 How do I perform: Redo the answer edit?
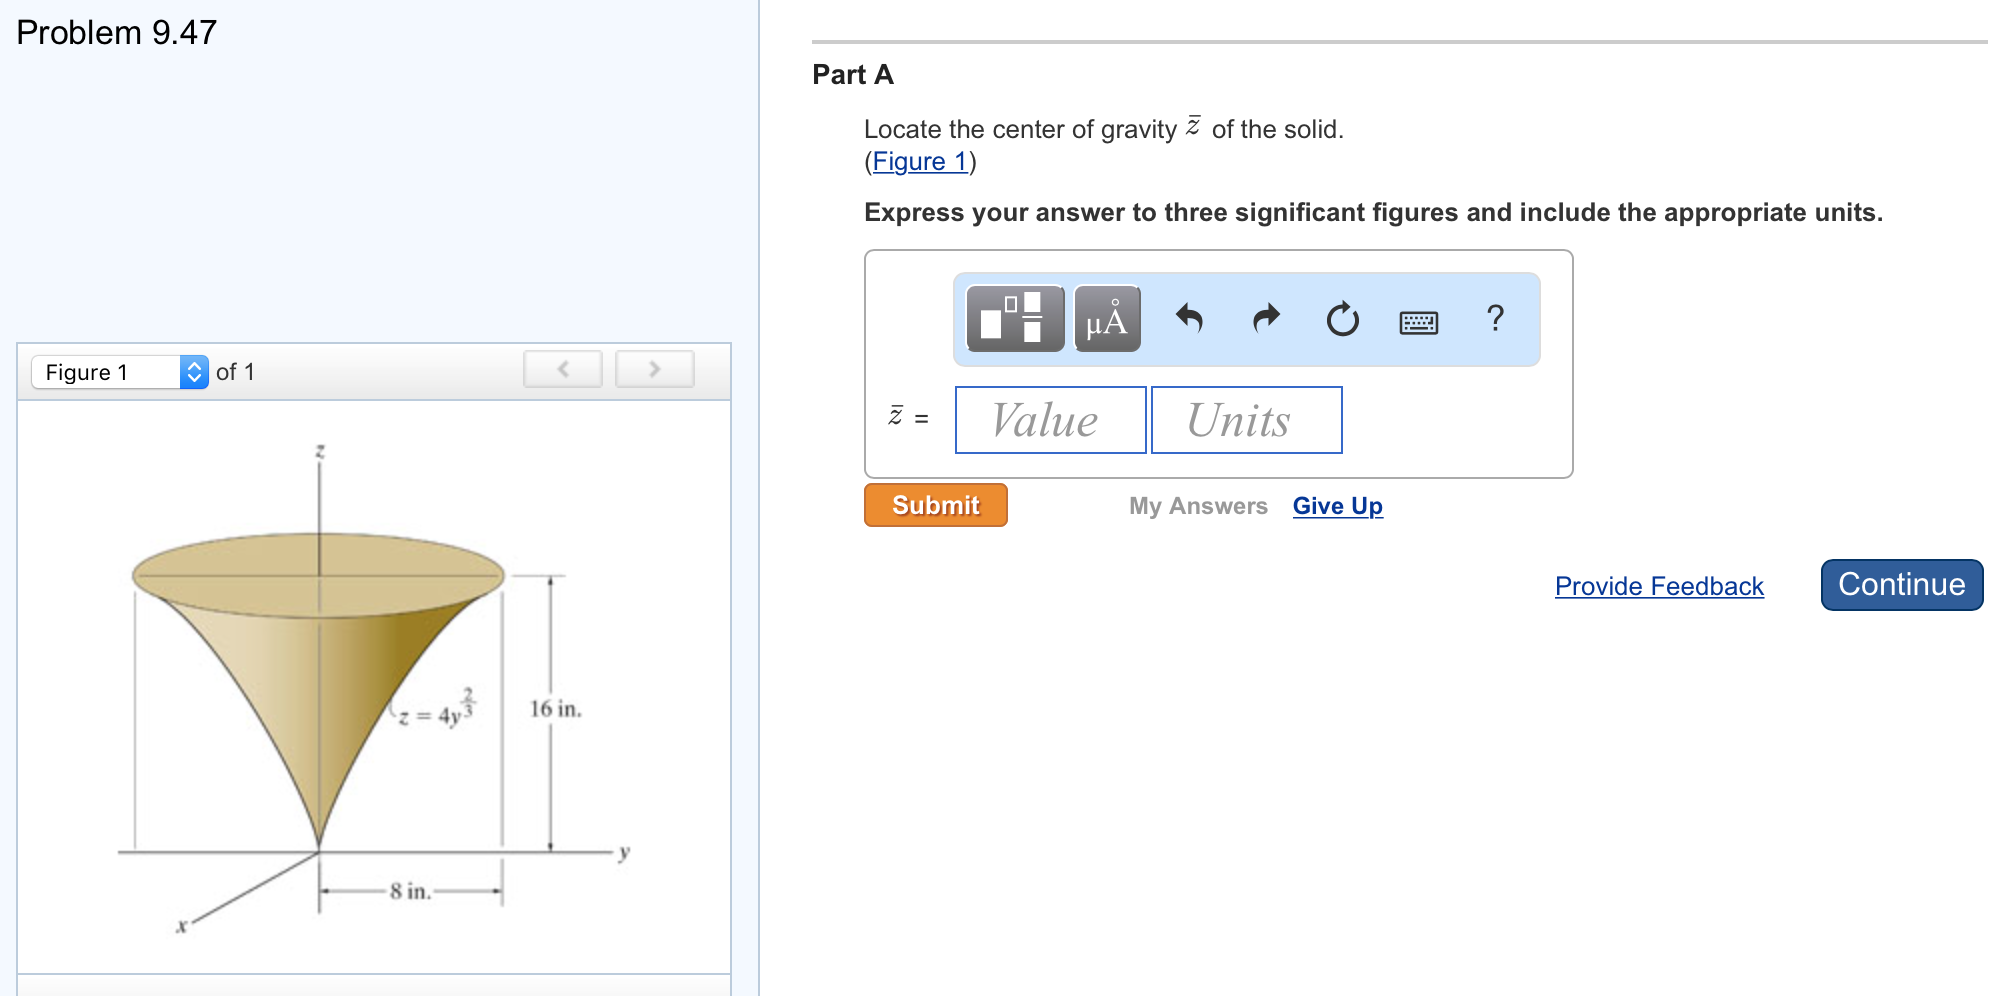coord(1264,319)
